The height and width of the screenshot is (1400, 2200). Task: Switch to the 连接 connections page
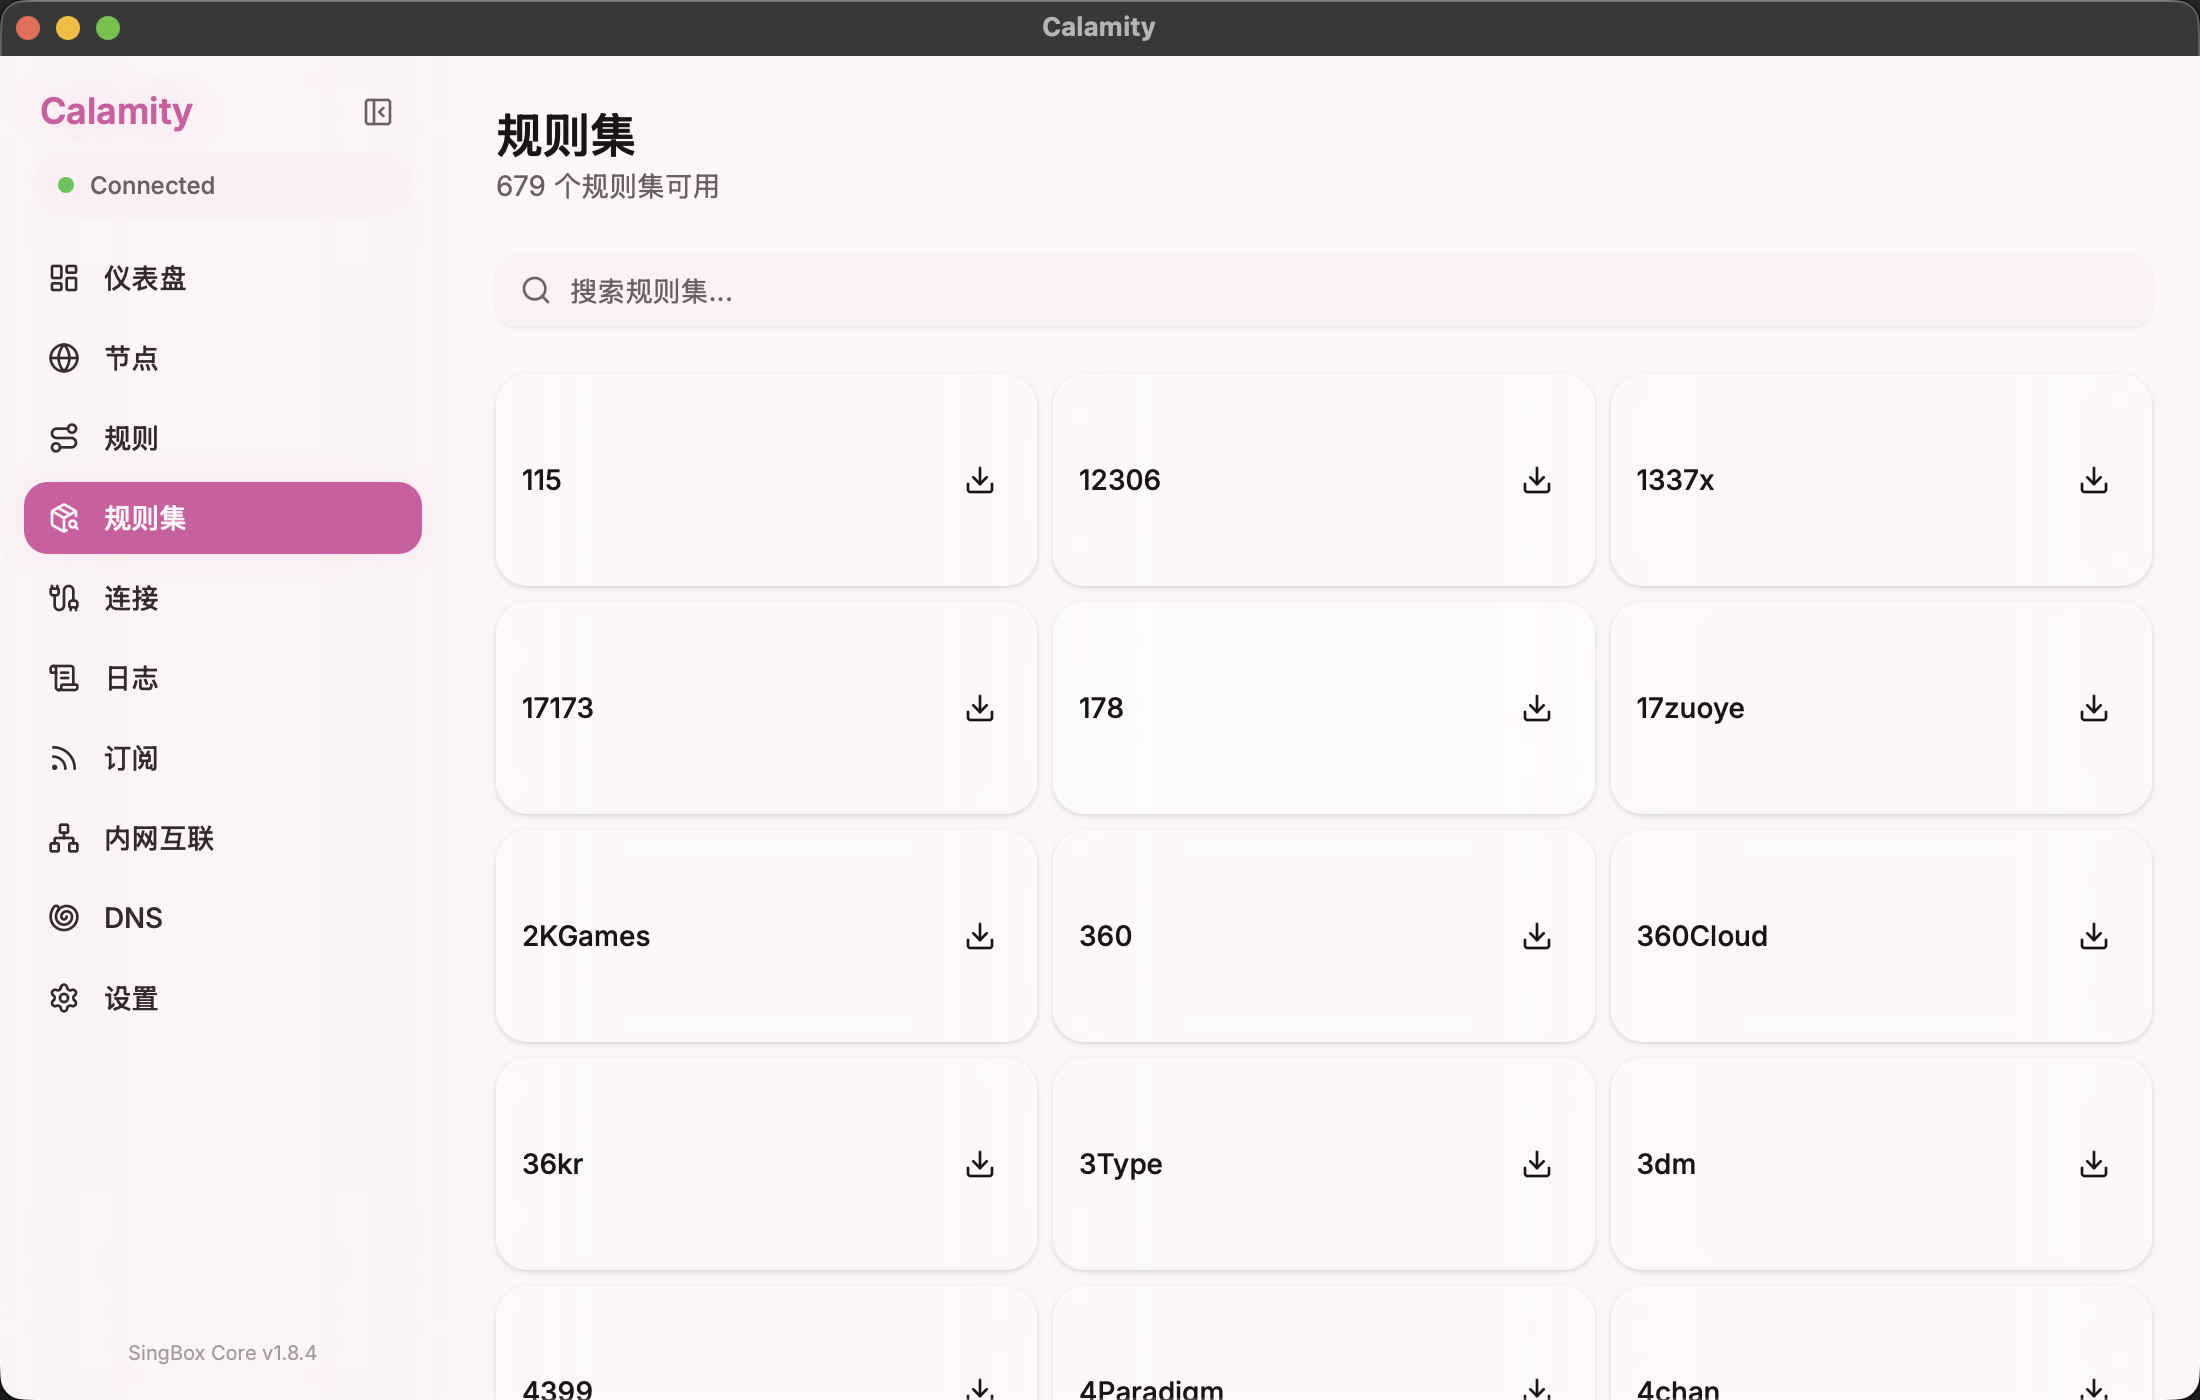click(x=131, y=598)
